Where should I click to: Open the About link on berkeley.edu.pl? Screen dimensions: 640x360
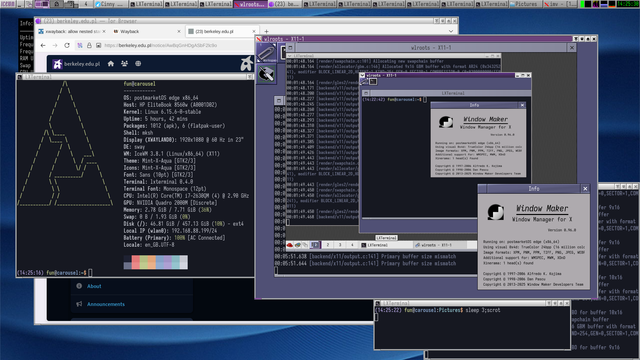point(94,286)
